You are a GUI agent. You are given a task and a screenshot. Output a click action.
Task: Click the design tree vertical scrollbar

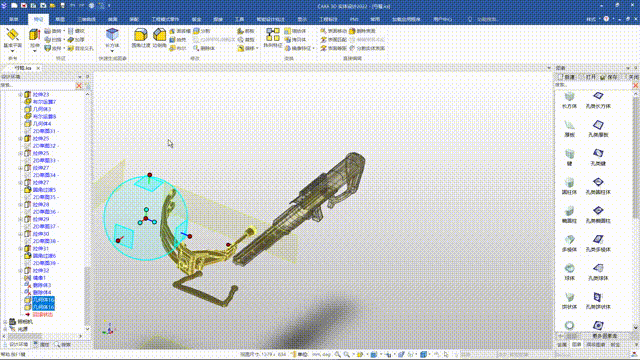pyautogui.click(x=87, y=211)
